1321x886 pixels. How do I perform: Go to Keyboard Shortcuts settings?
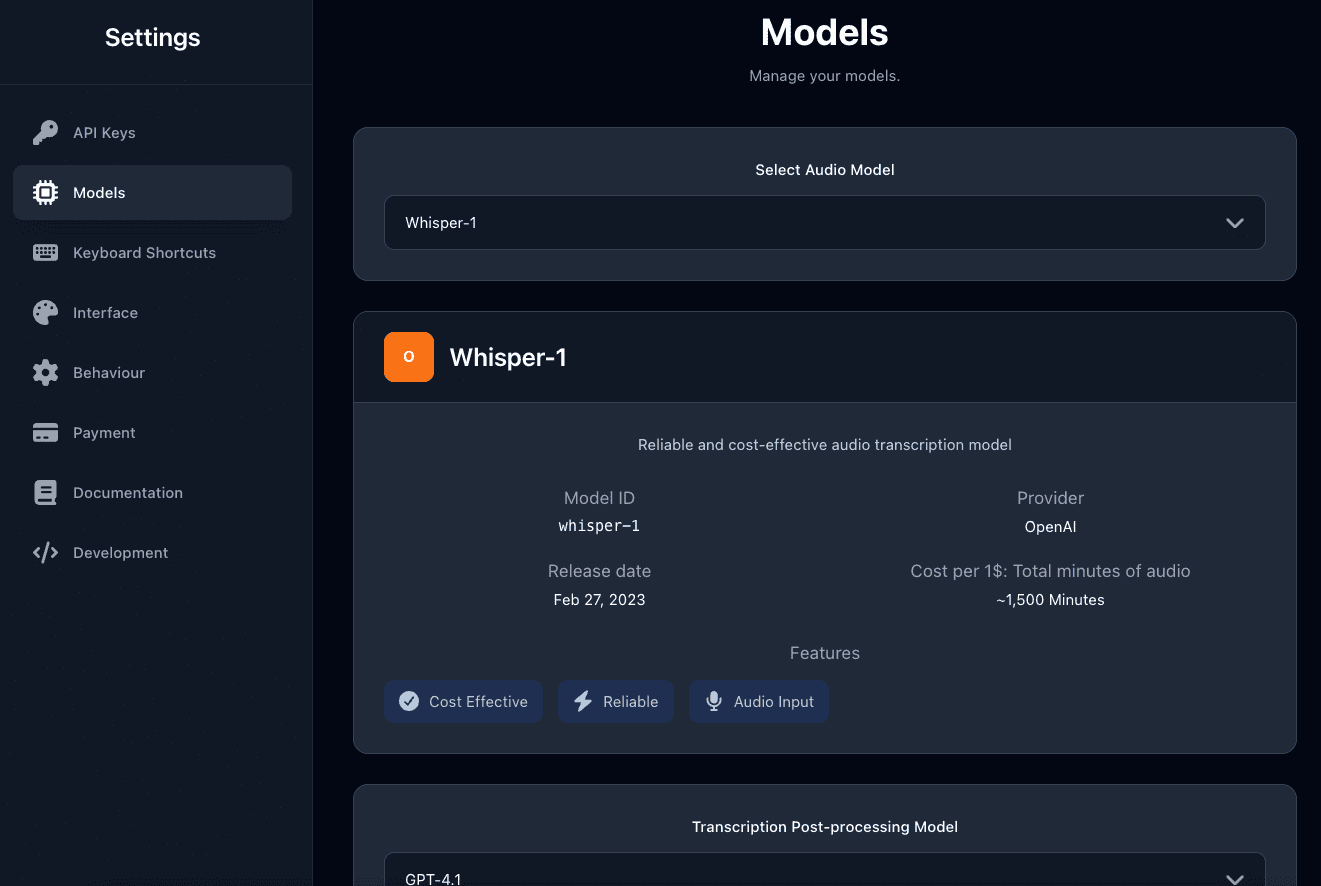152,253
